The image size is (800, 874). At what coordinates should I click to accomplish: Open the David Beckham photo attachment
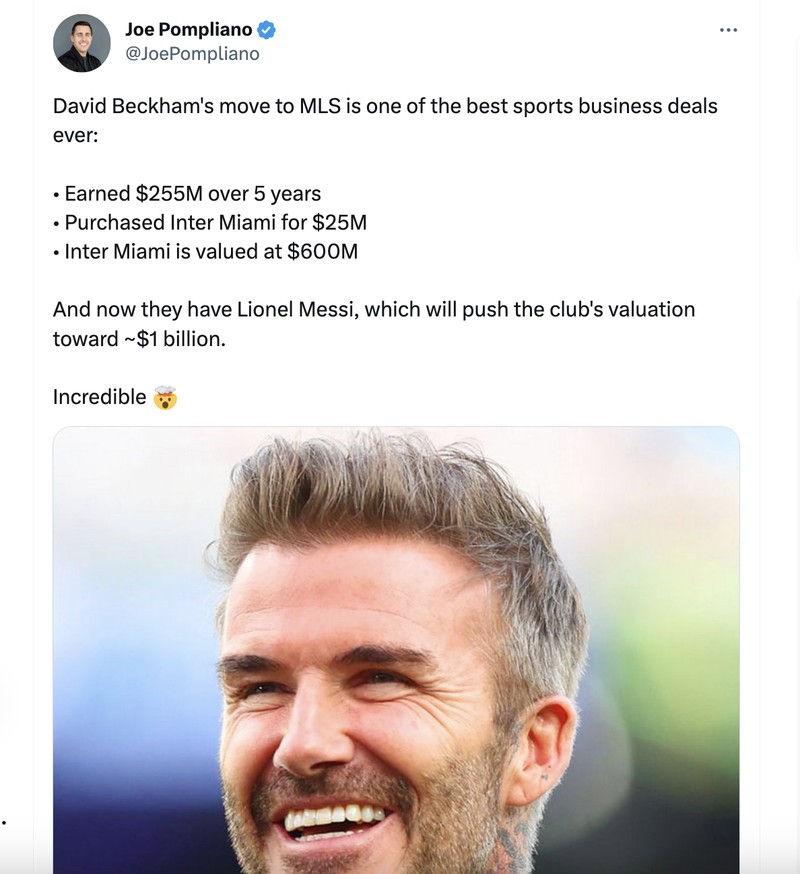pyautogui.click(x=398, y=650)
